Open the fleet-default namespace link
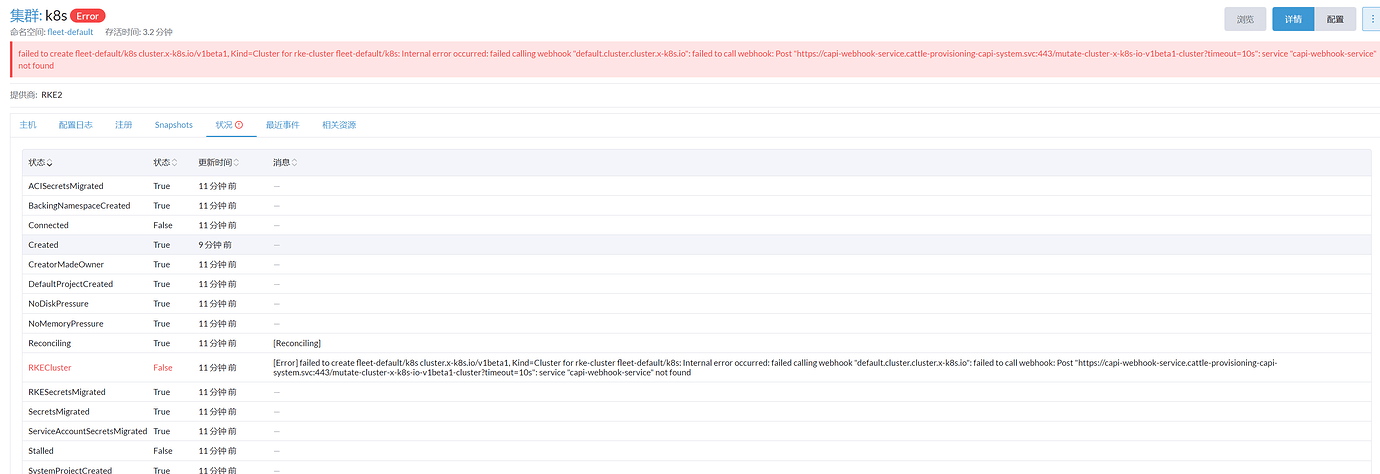This screenshot has height=474, width=1380. [70, 32]
